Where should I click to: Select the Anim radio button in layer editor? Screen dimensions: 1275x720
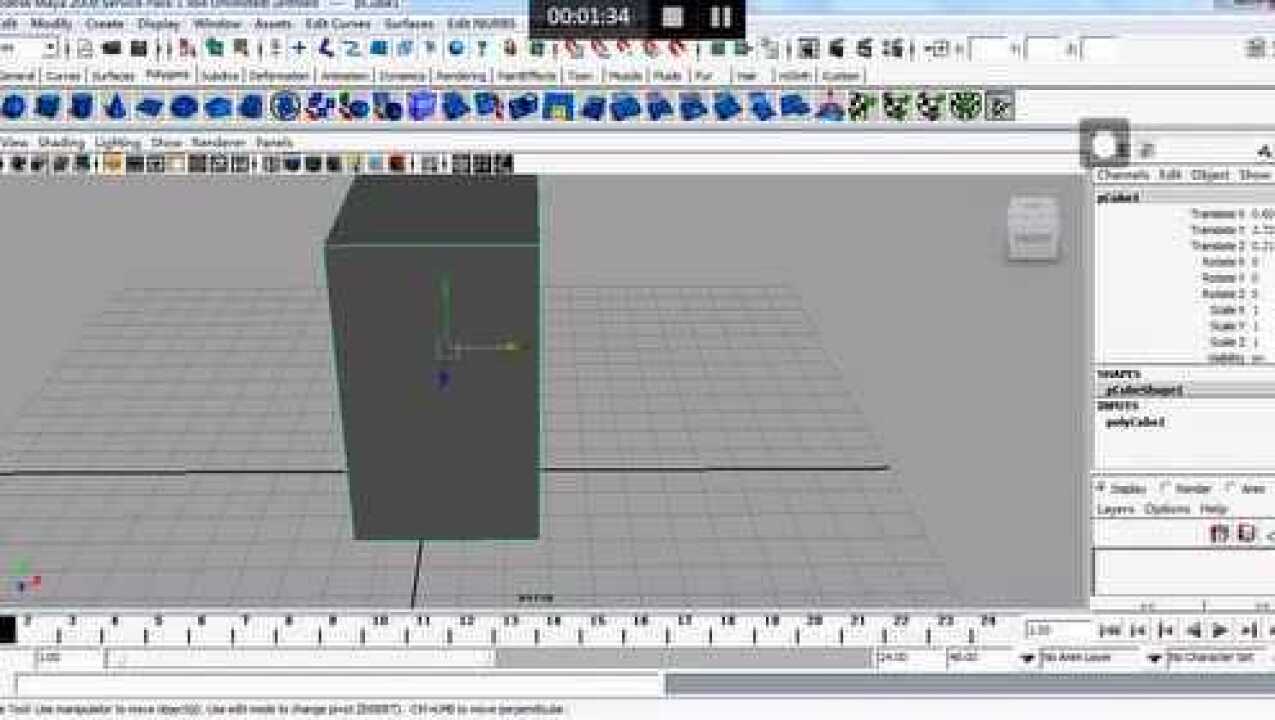1231,488
